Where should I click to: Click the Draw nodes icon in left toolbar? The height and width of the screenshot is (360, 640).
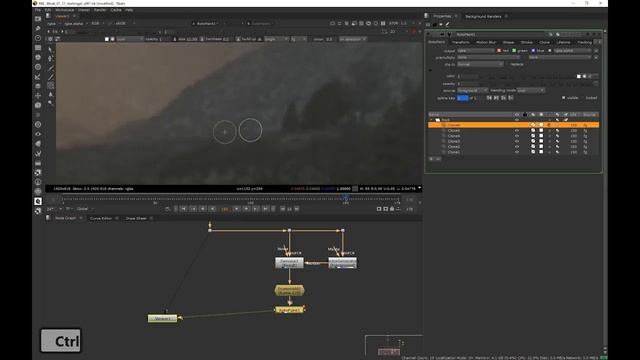[38, 29]
